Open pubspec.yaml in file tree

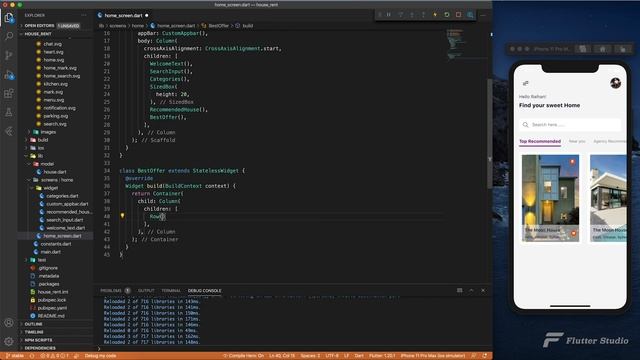(x=52, y=308)
